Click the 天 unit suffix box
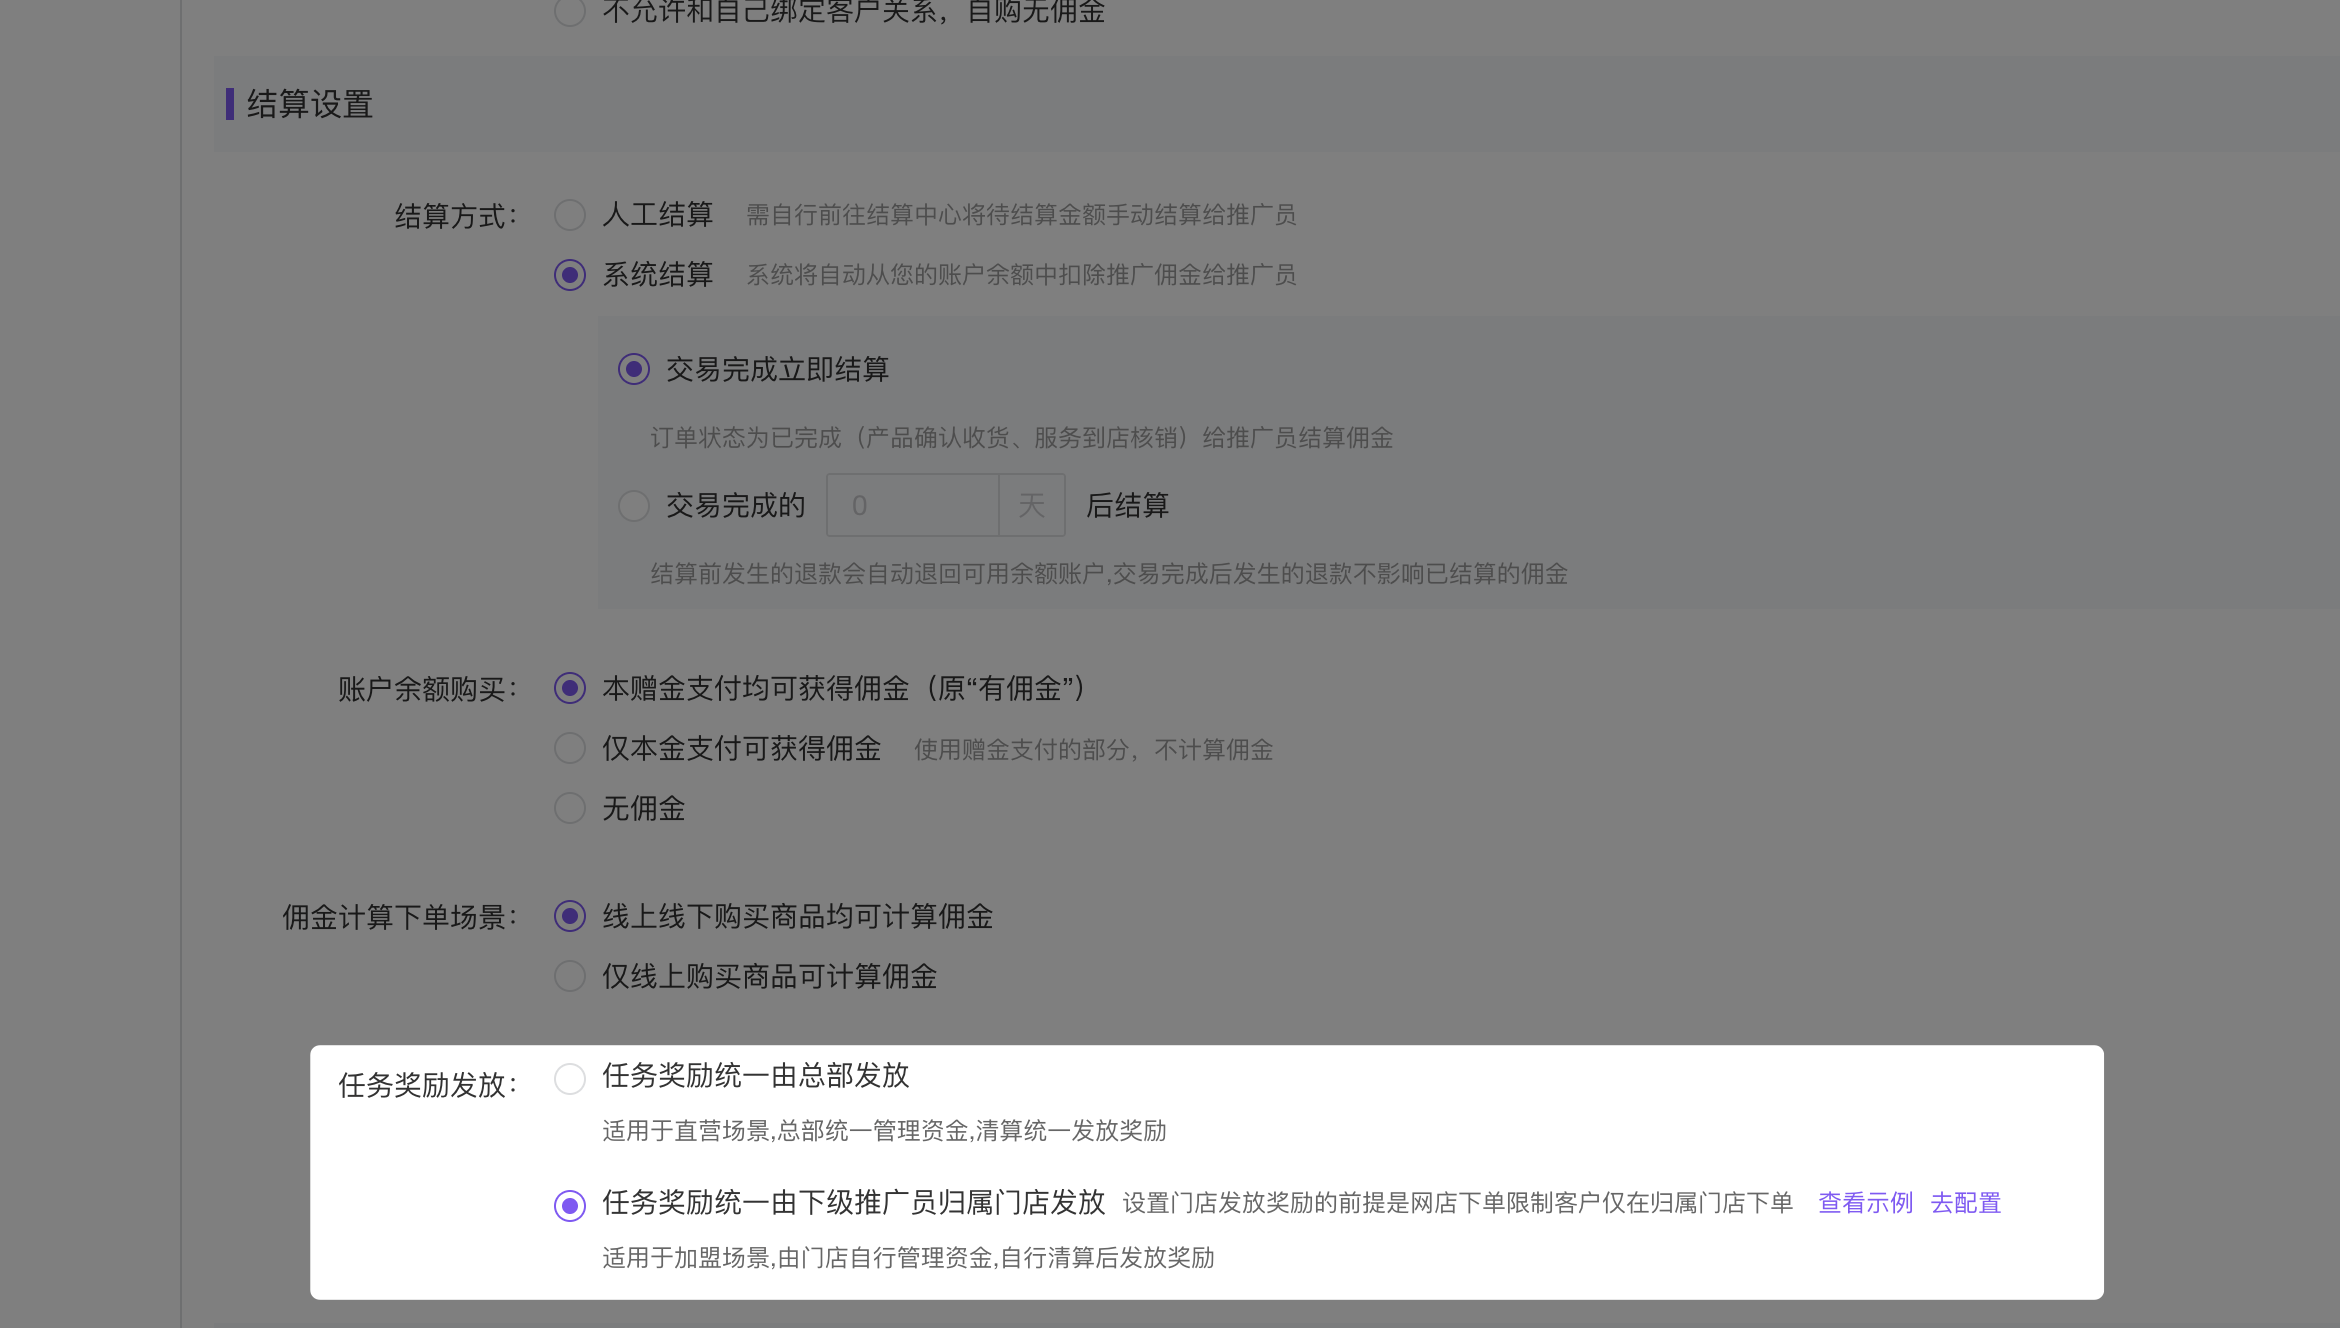Screen dimensions: 2340x1328 point(1031,506)
